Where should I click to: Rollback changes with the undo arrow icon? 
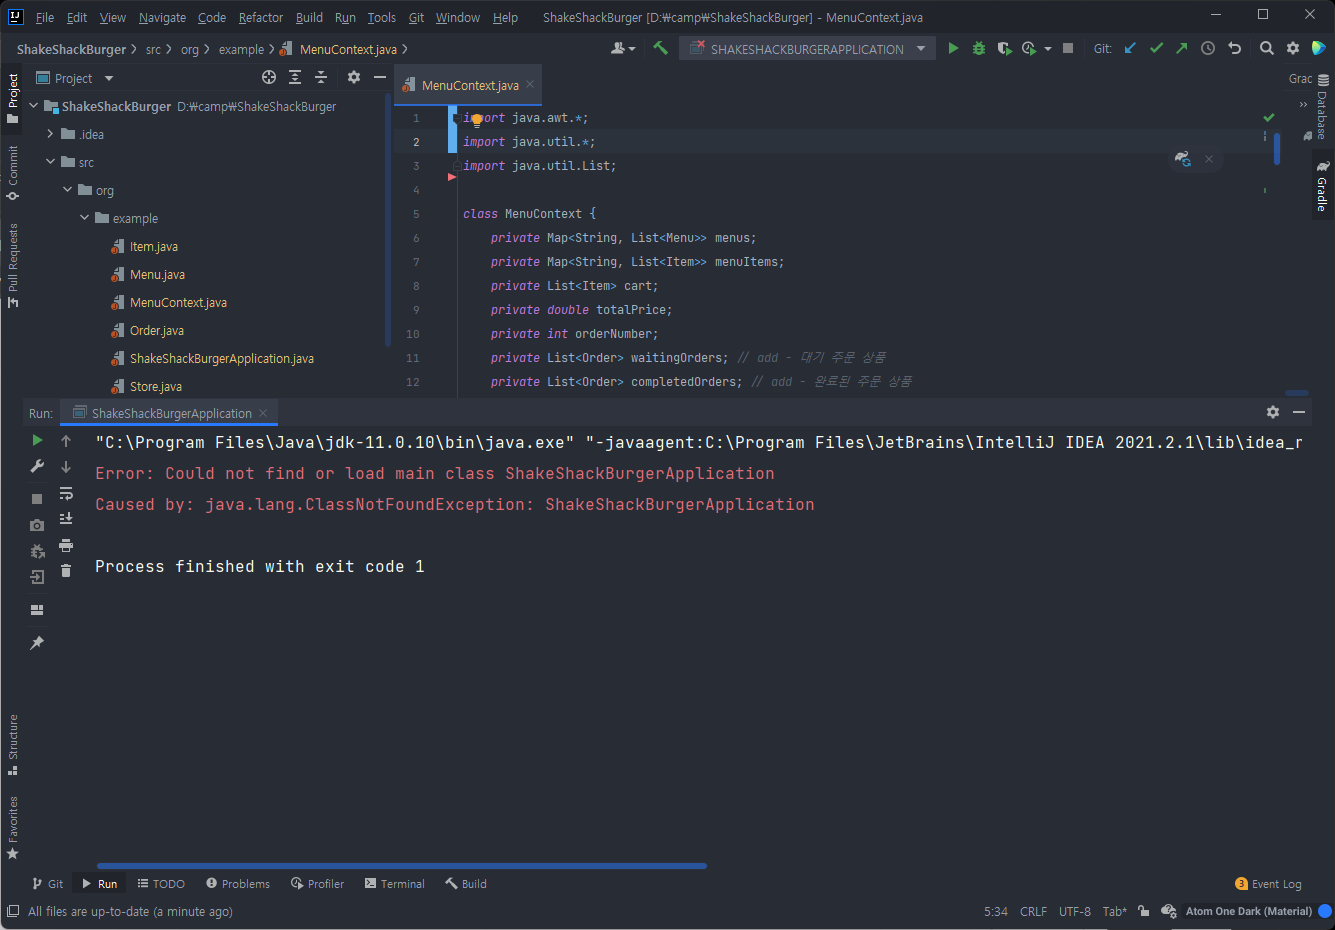[x=1235, y=48]
